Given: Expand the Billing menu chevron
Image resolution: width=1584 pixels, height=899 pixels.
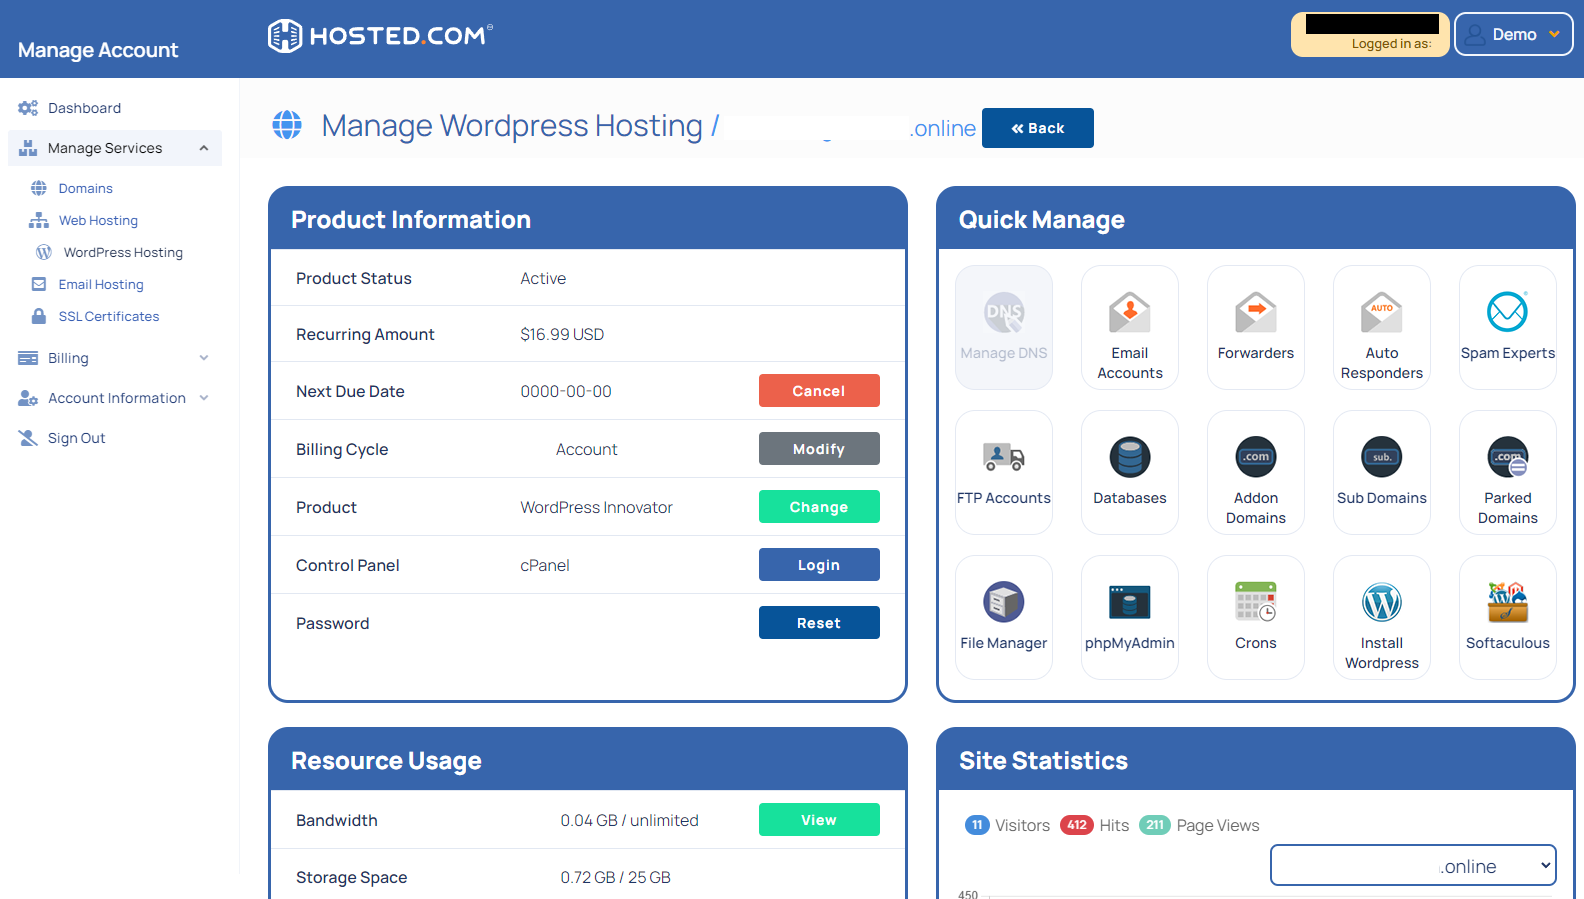Looking at the screenshot, I should point(204,358).
